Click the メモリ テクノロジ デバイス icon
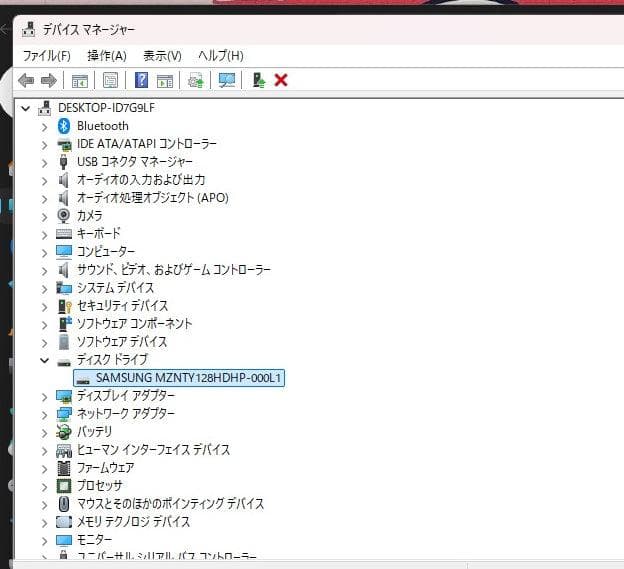The width and height of the screenshot is (624, 569). tap(64, 522)
